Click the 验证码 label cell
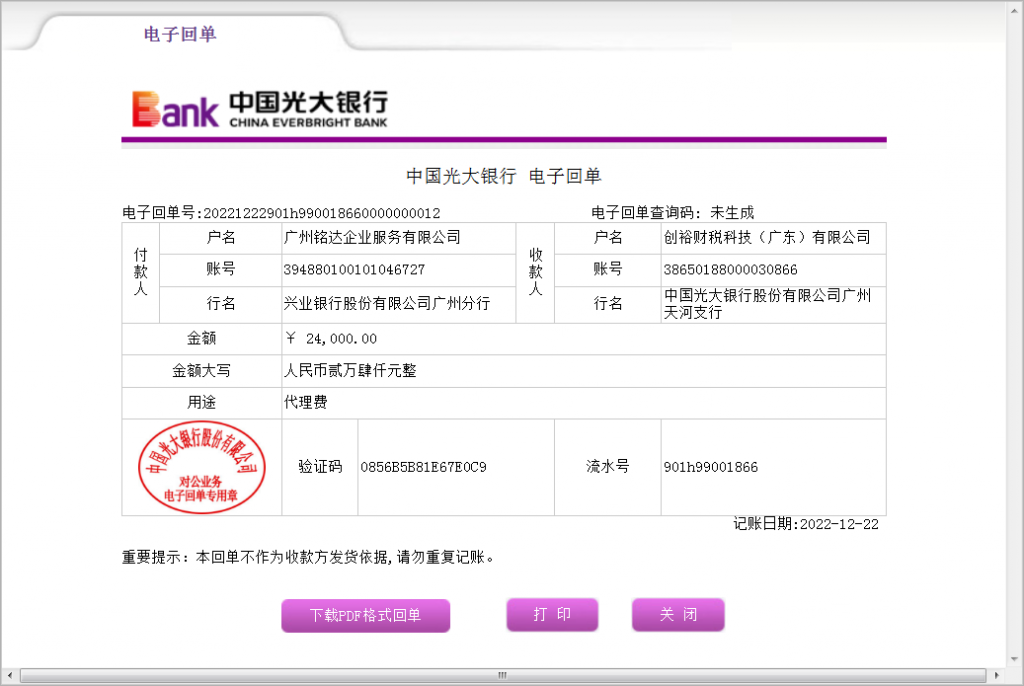The width and height of the screenshot is (1024, 686). point(320,467)
